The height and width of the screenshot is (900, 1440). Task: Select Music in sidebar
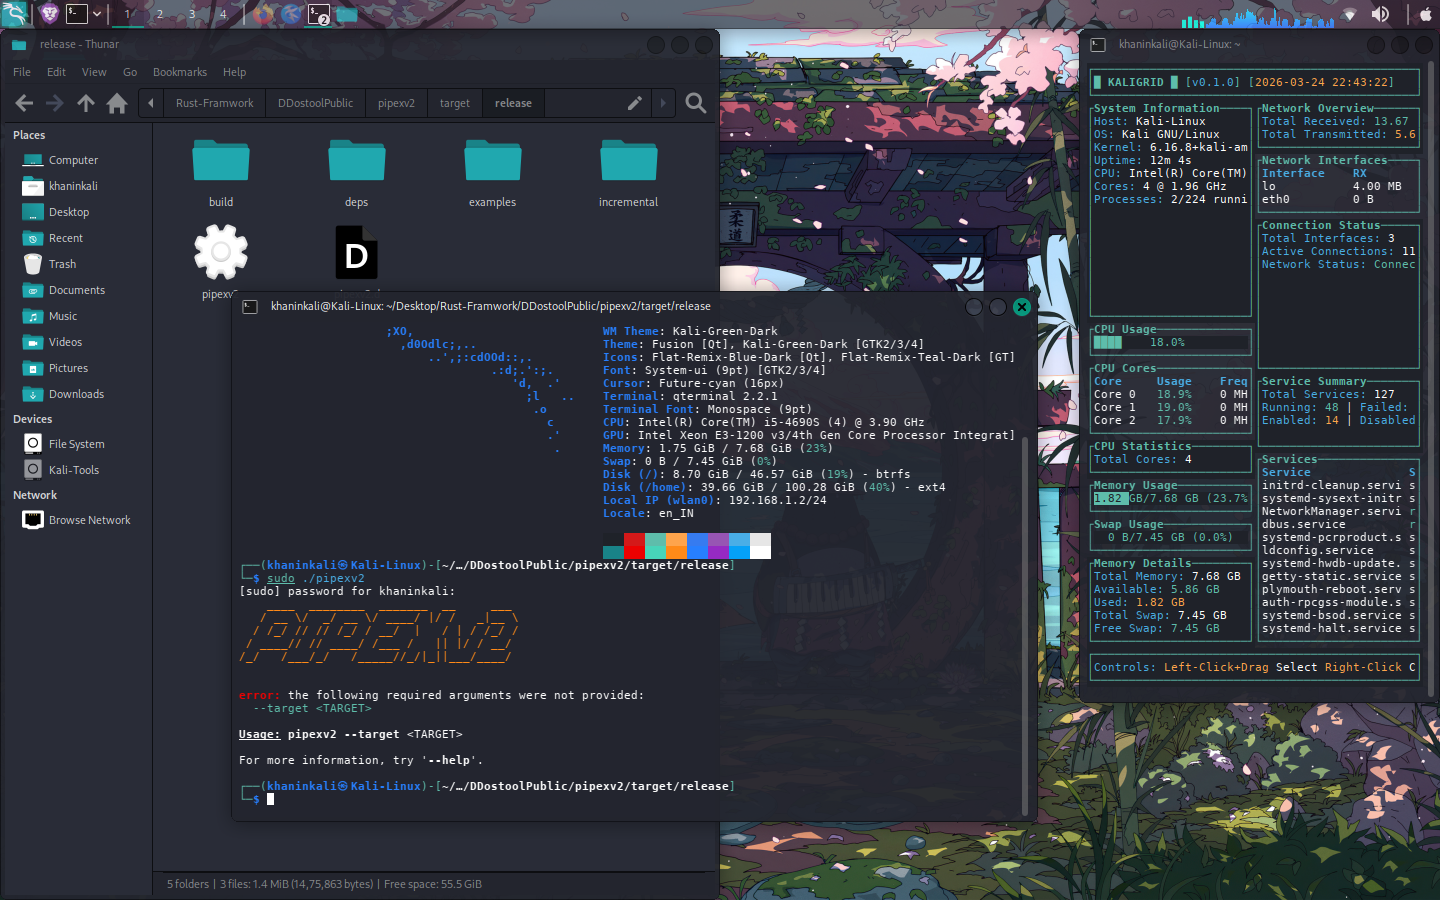[x=77, y=316]
